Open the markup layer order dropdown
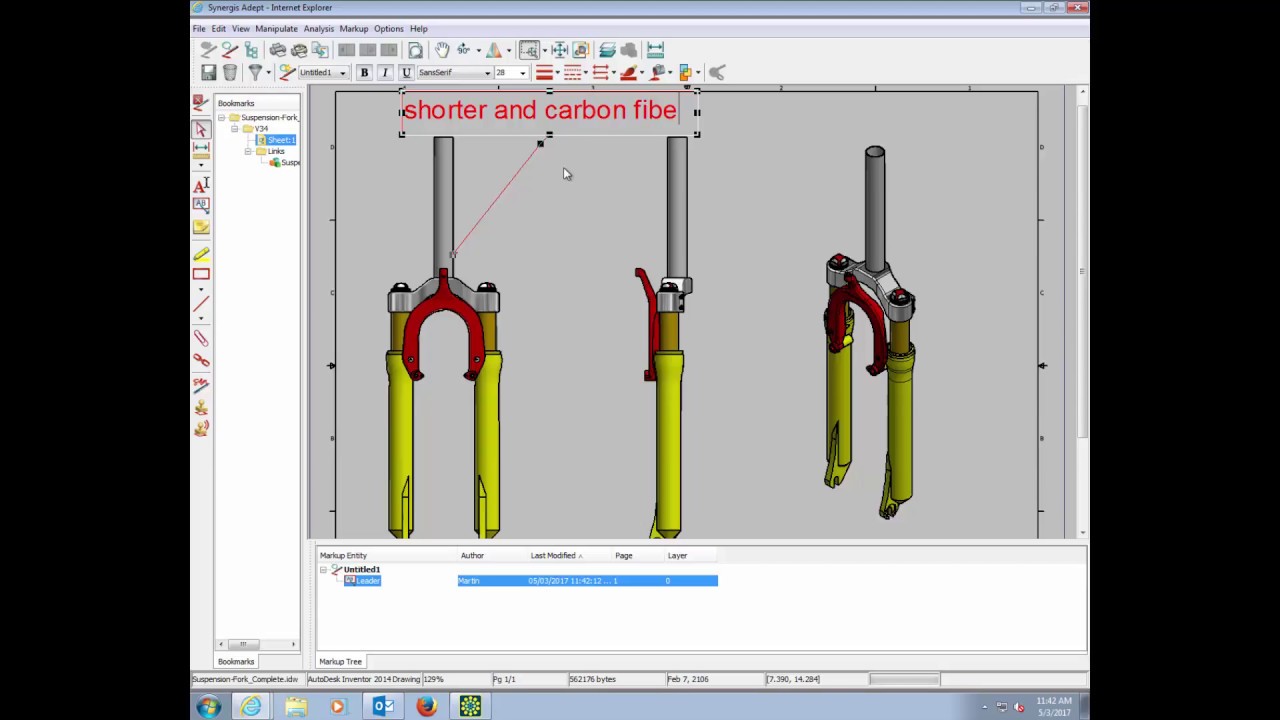 (x=697, y=73)
